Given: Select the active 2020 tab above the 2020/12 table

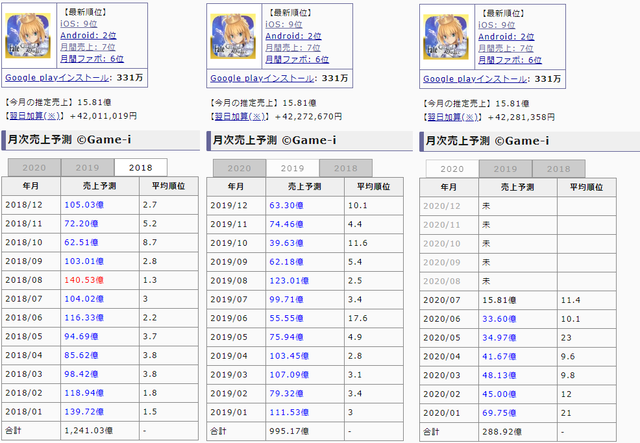Looking at the screenshot, I should (452, 169).
